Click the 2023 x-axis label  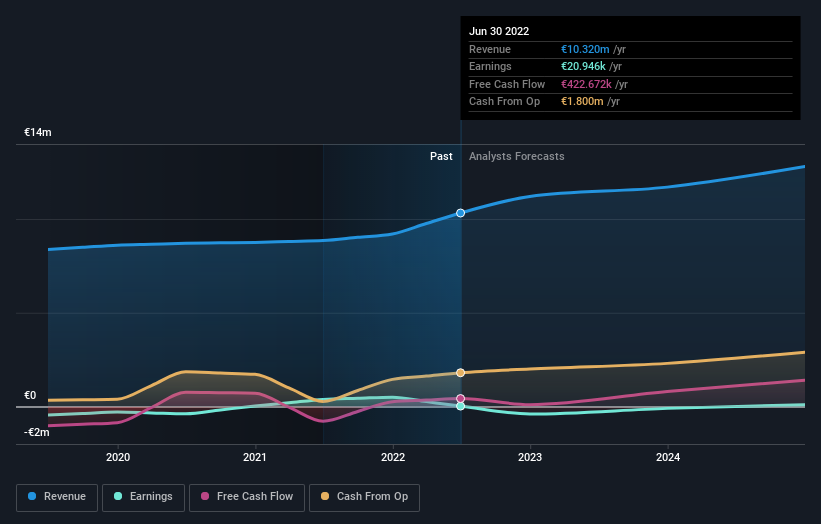(x=530, y=457)
